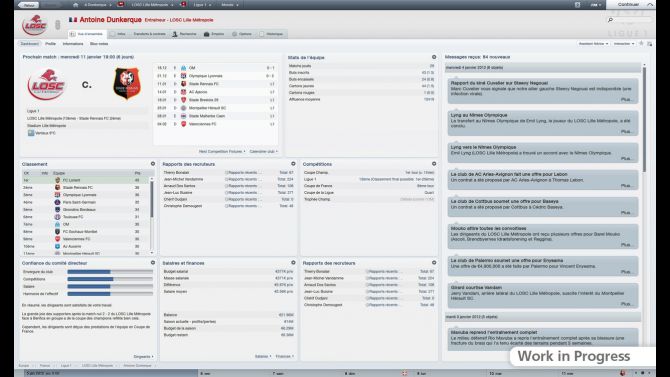Click the Stade Rennais opponent crest

click(126, 83)
